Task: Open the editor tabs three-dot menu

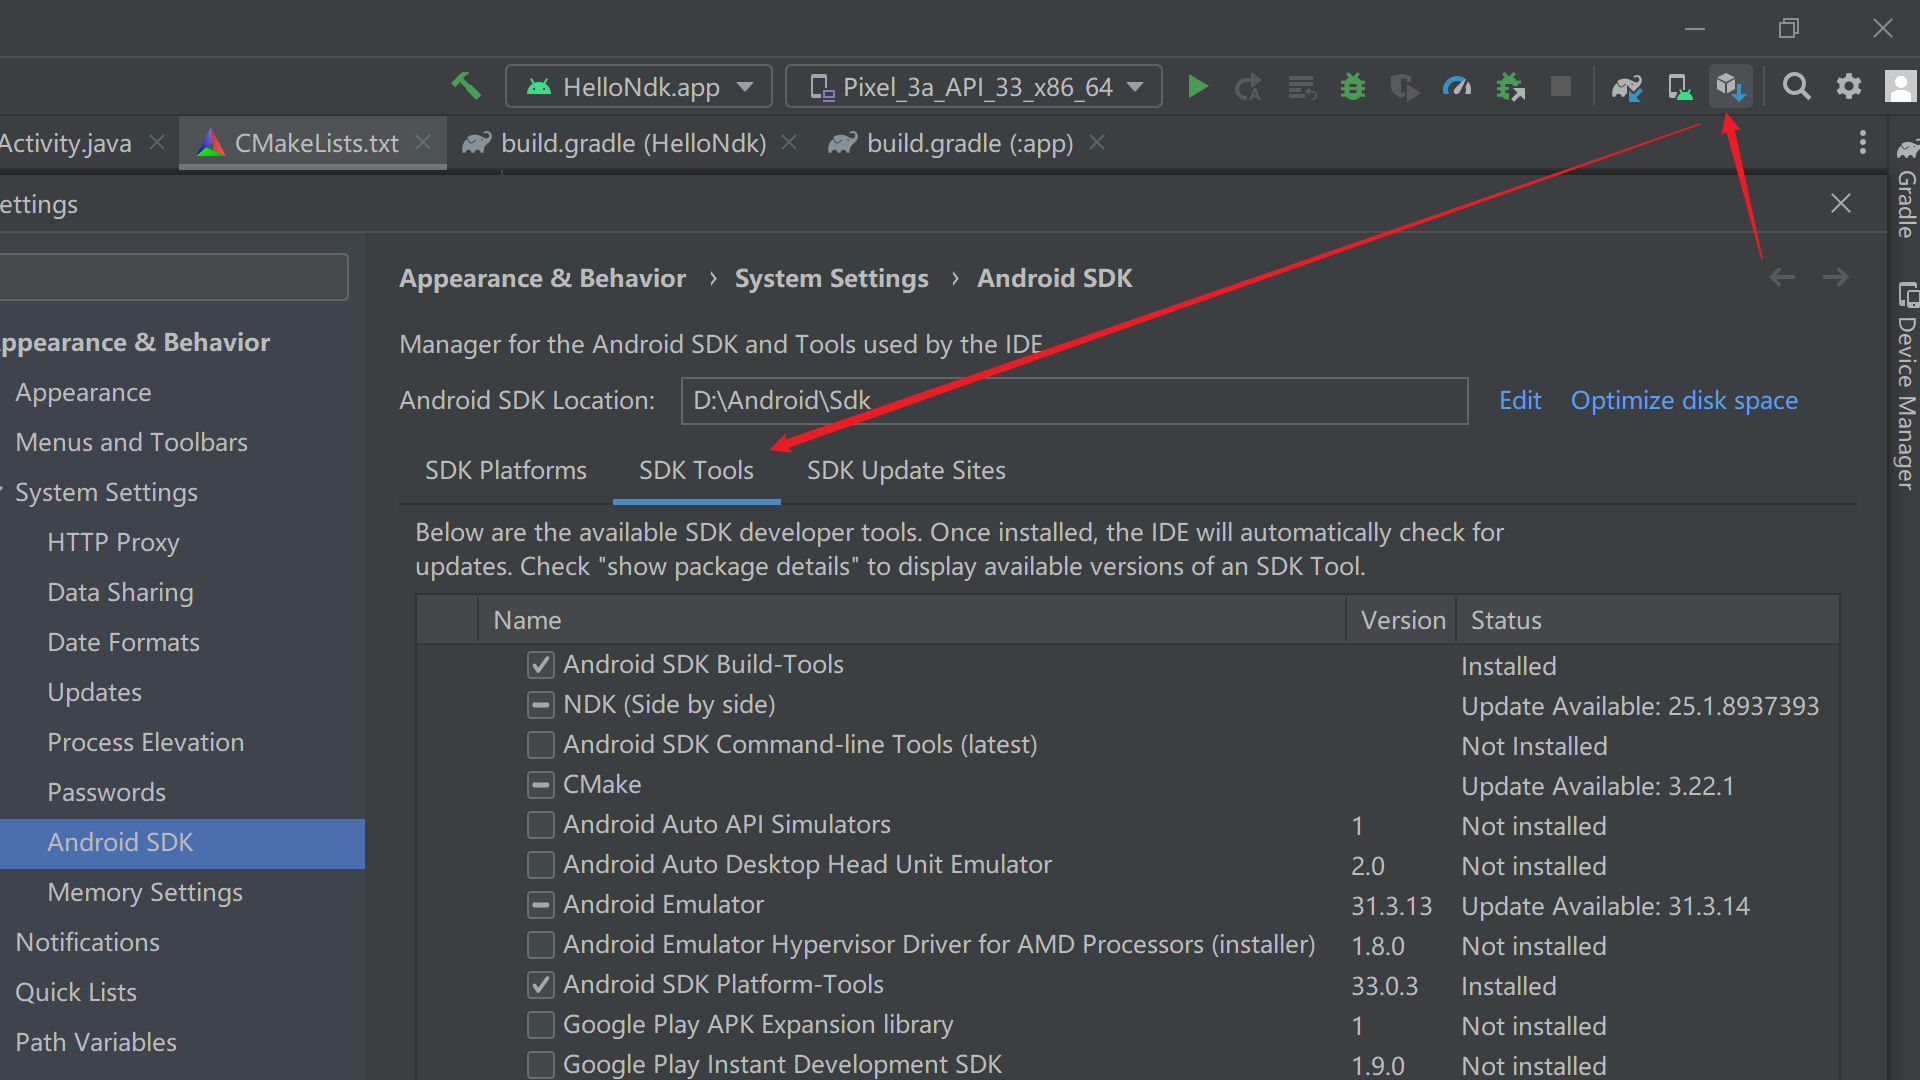Action: (x=1862, y=143)
